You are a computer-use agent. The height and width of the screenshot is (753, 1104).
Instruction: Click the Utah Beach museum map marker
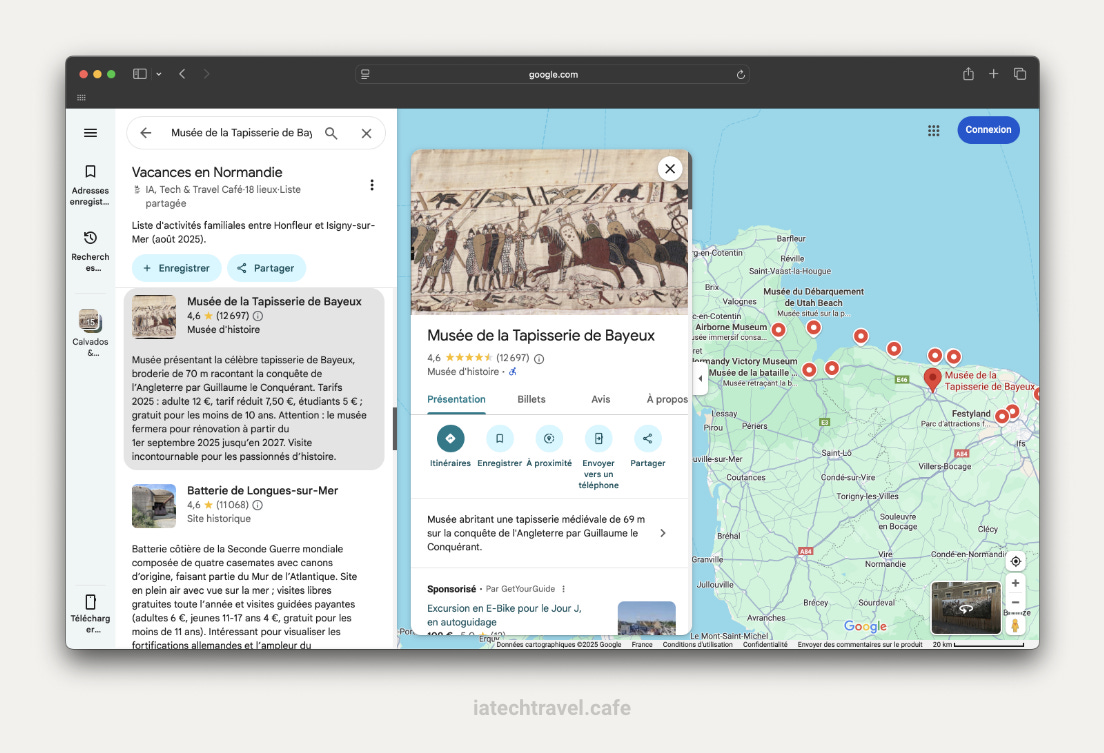point(813,328)
